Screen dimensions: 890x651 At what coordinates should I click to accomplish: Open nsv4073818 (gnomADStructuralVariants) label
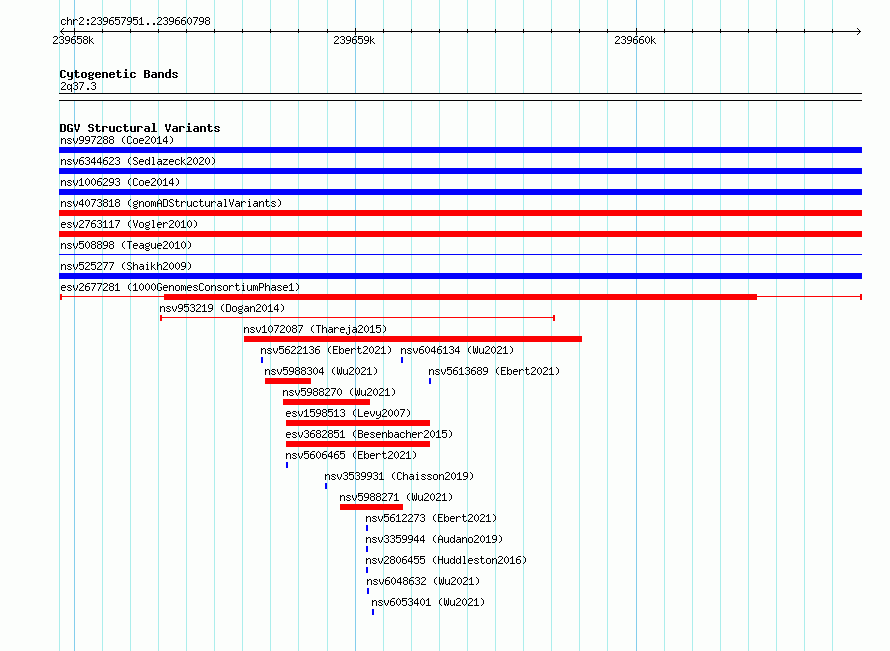pyautogui.click(x=171, y=203)
